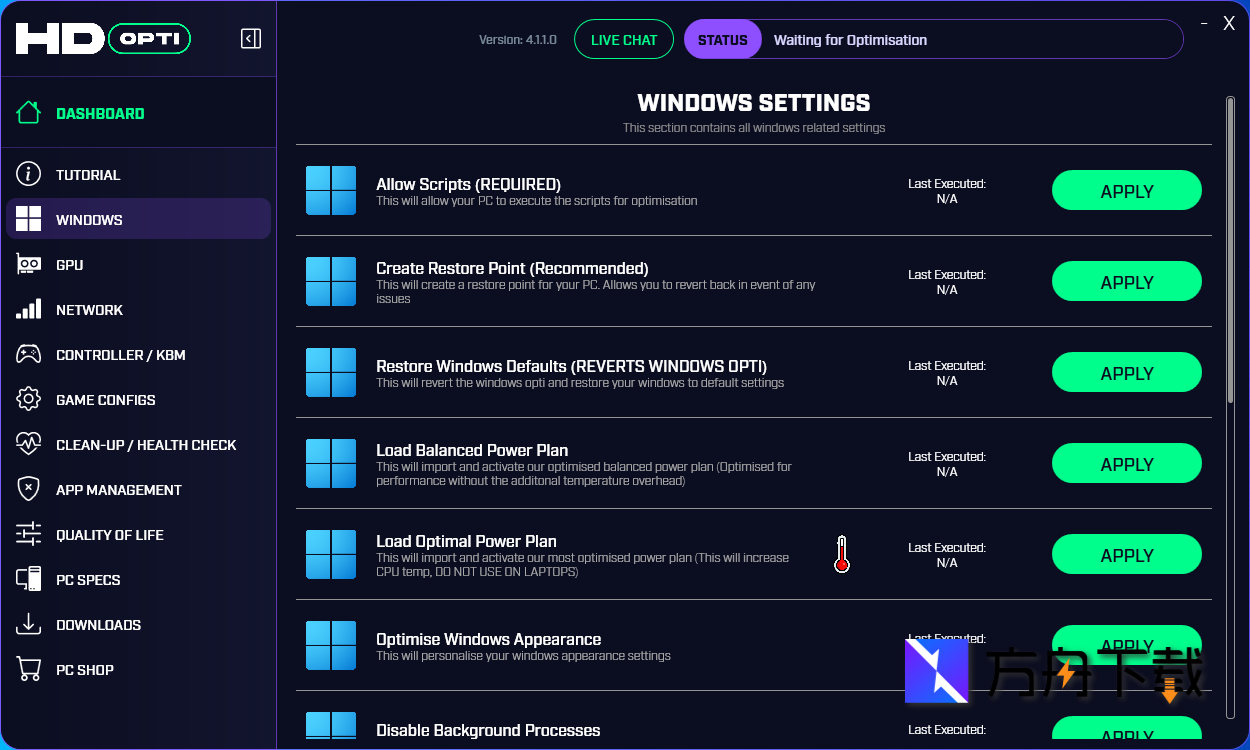This screenshot has width=1250, height=750.
Task: Apply Create Restore Point
Action: point(1126,282)
